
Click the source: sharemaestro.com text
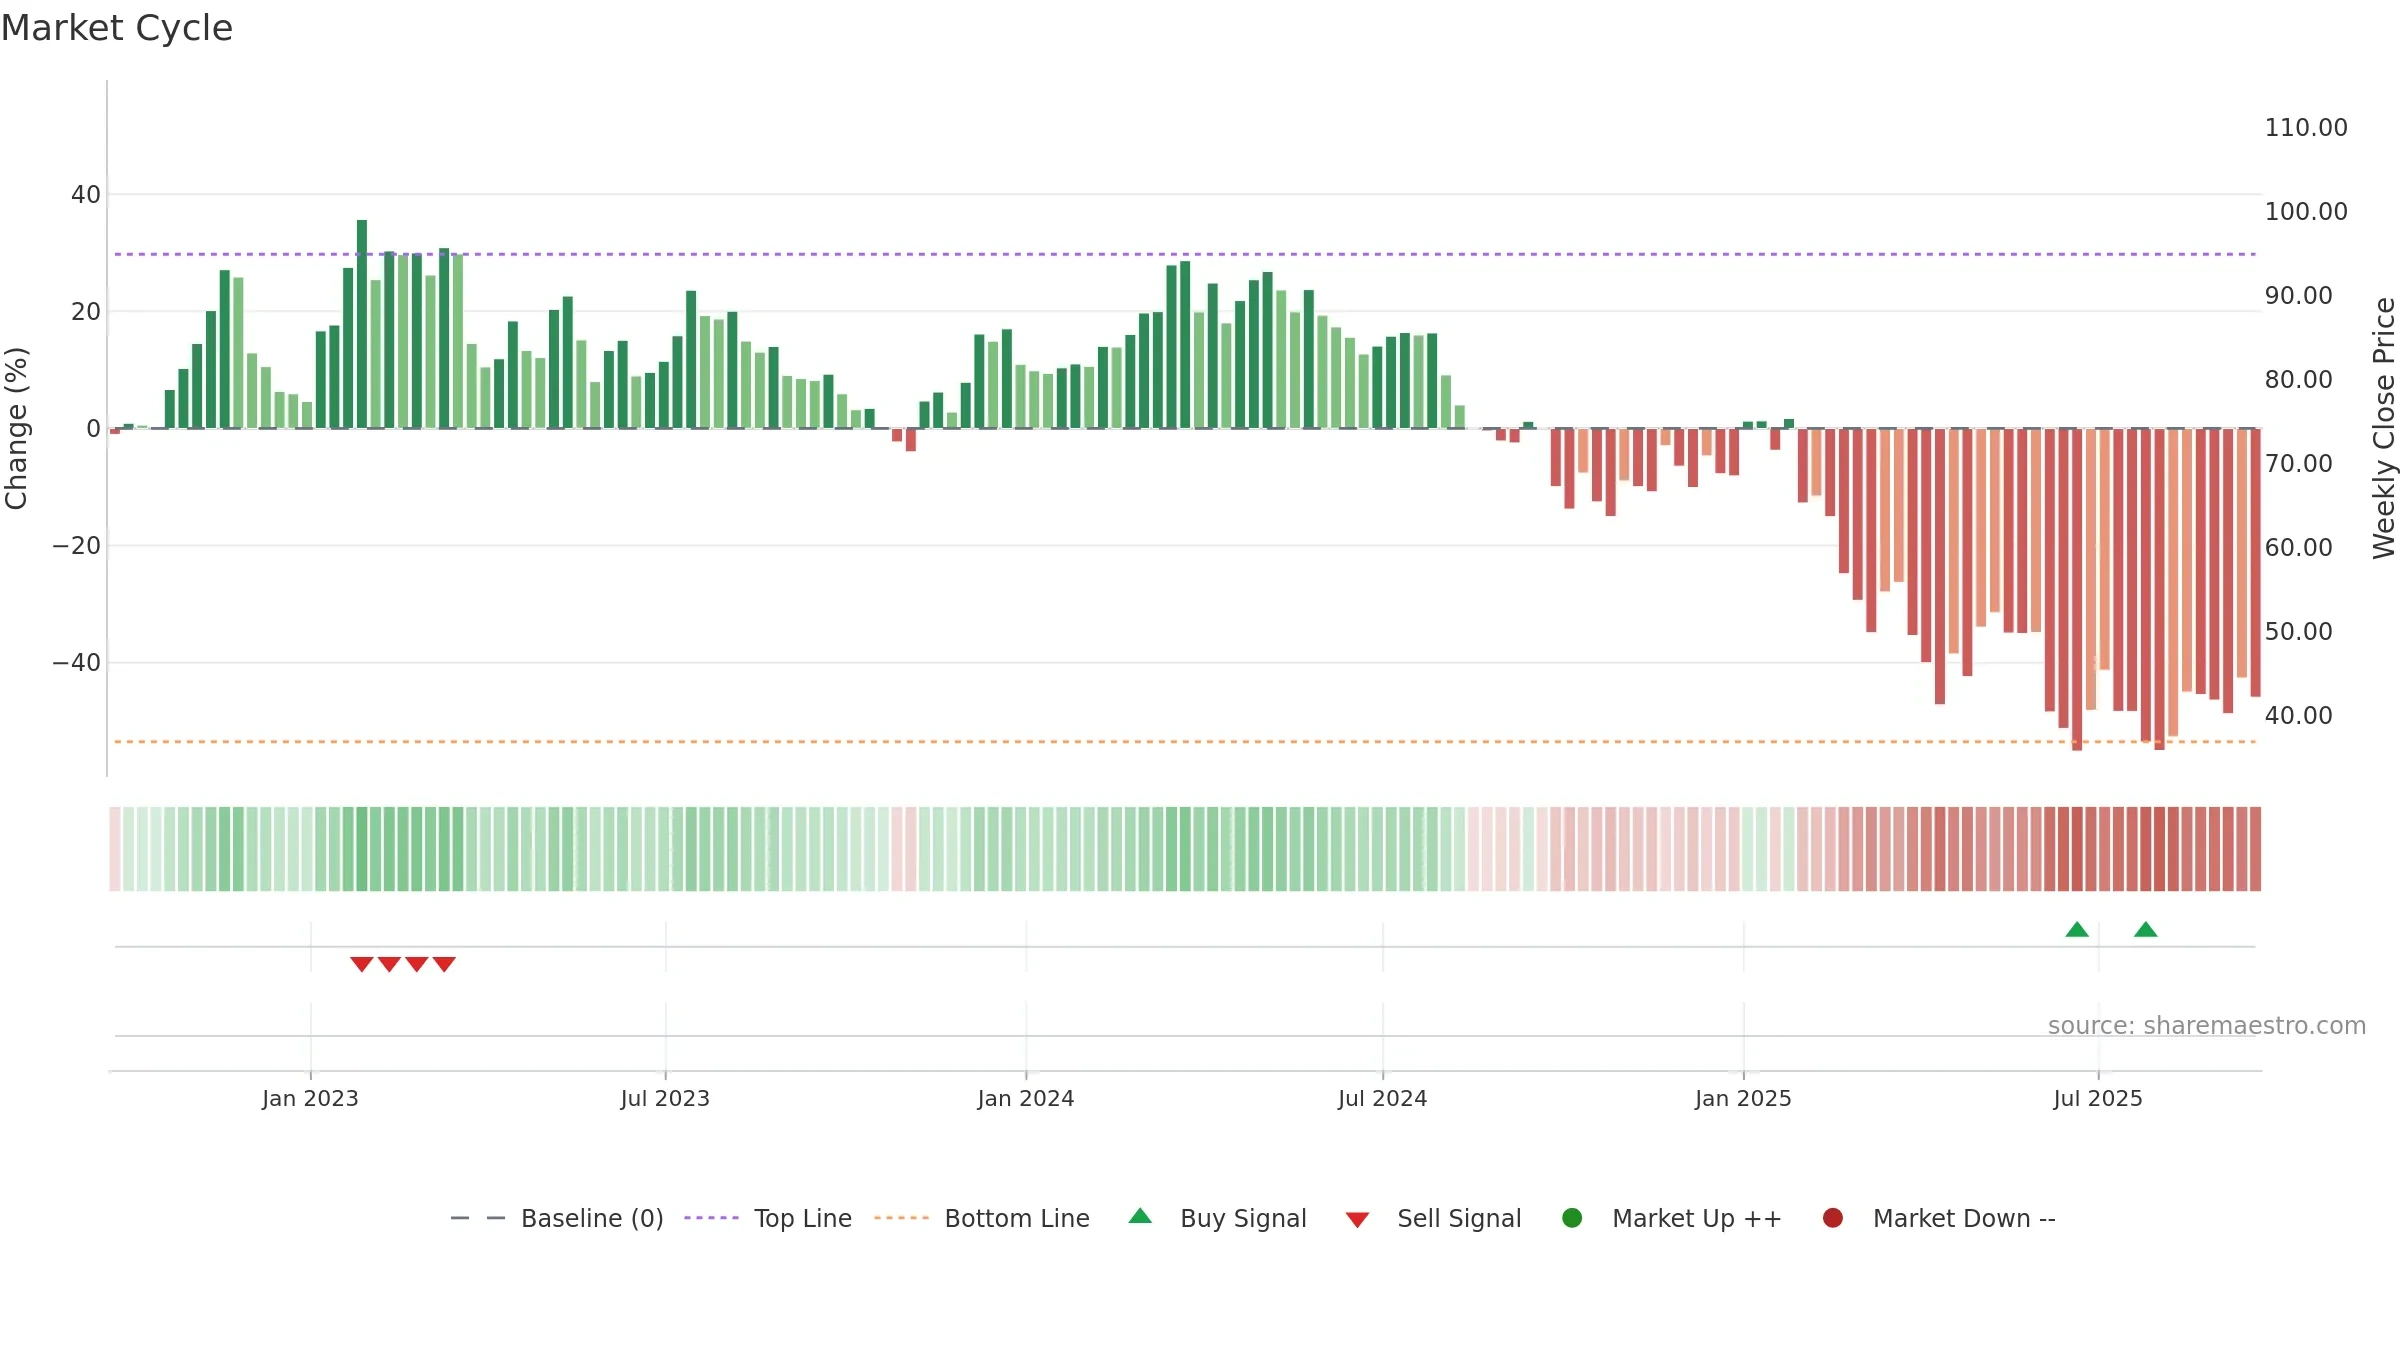(x=2207, y=1025)
